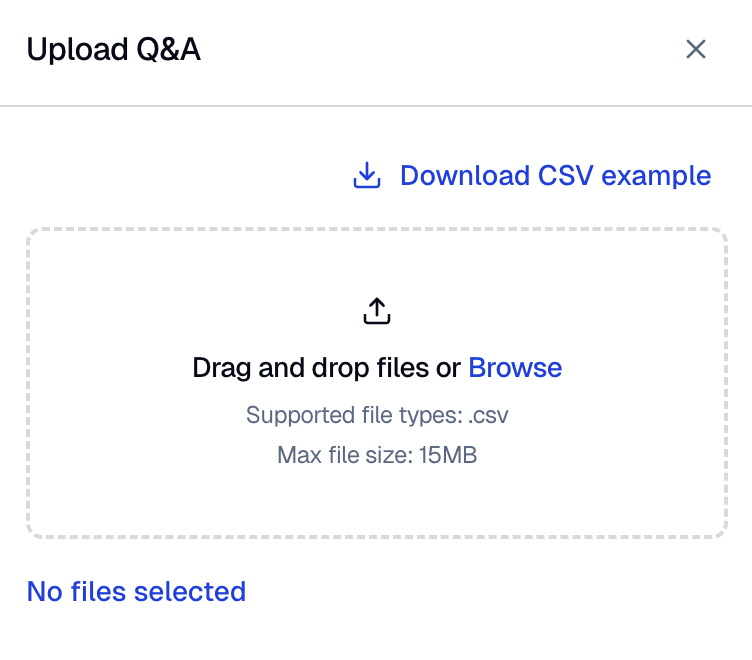Click 'Drag and drop files or' text

coord(326,368)
